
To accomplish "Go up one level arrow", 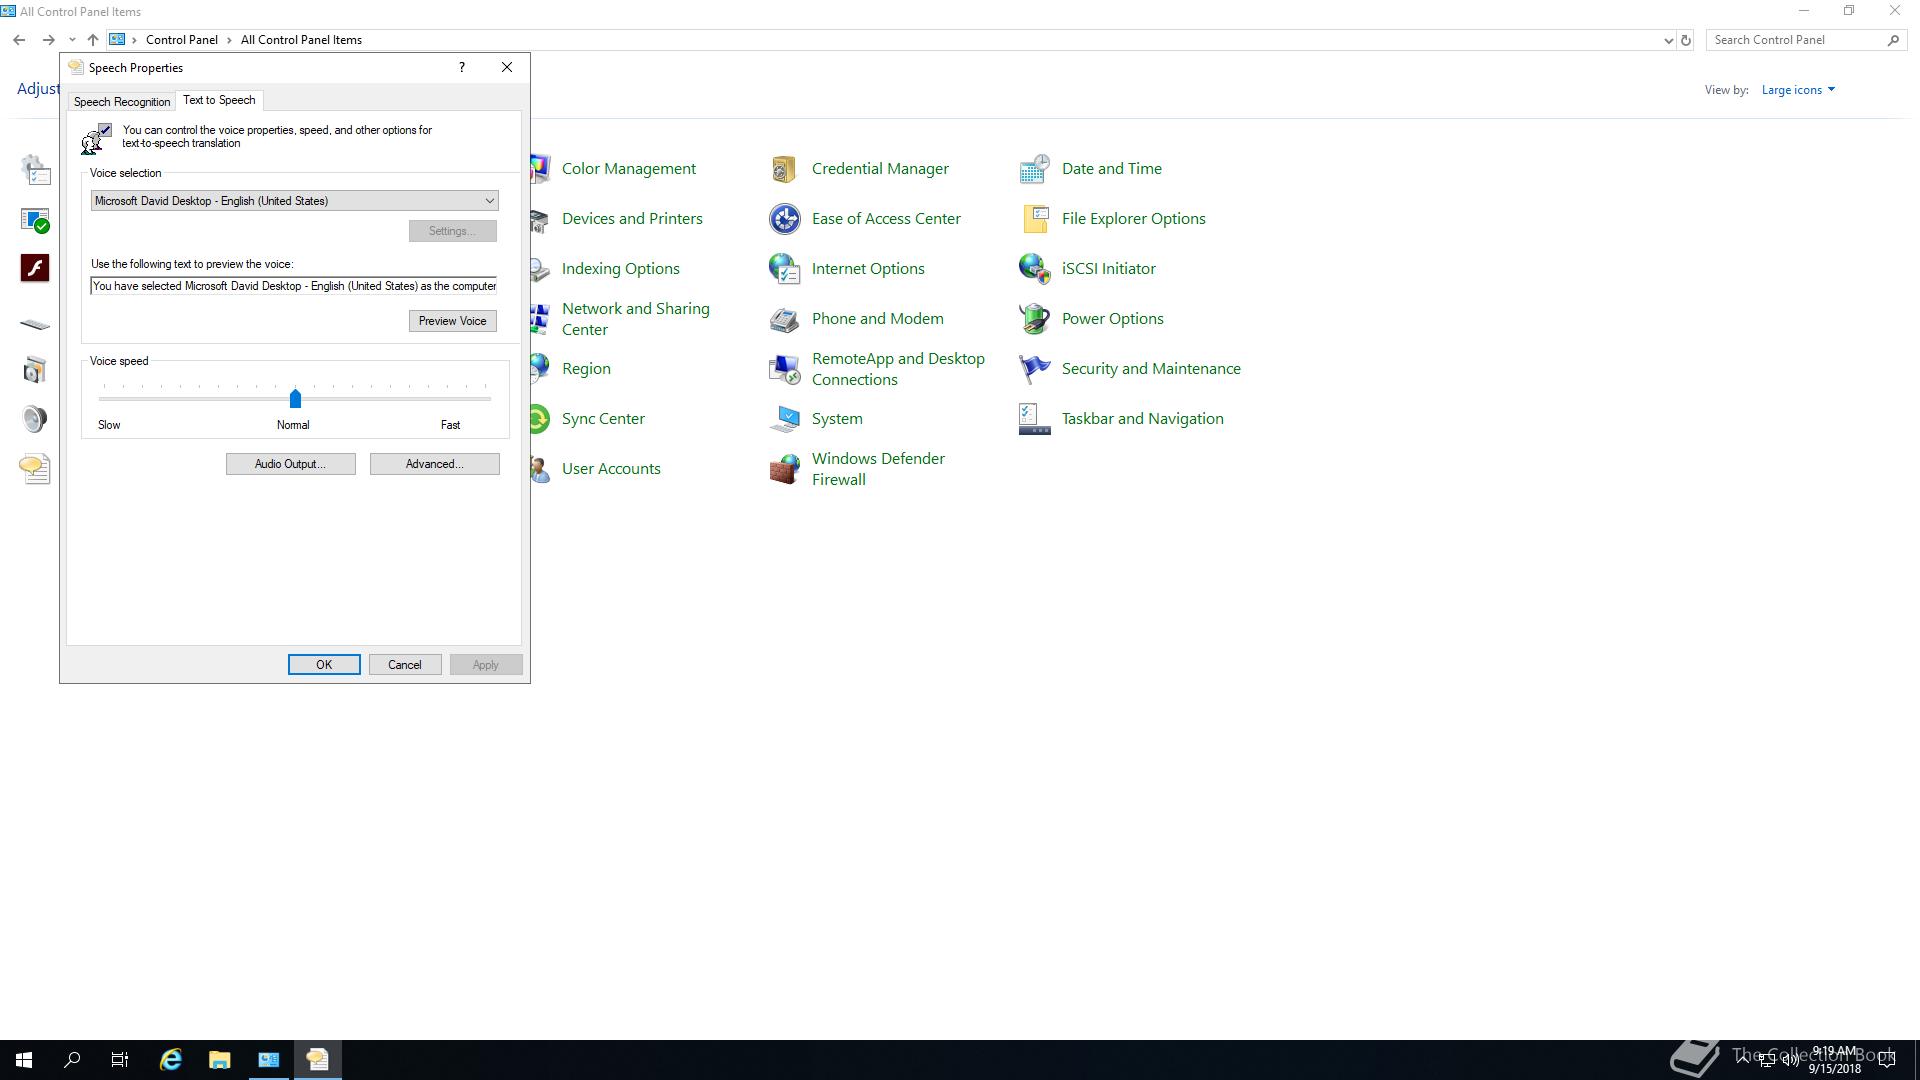I will [x=92, y=40].
